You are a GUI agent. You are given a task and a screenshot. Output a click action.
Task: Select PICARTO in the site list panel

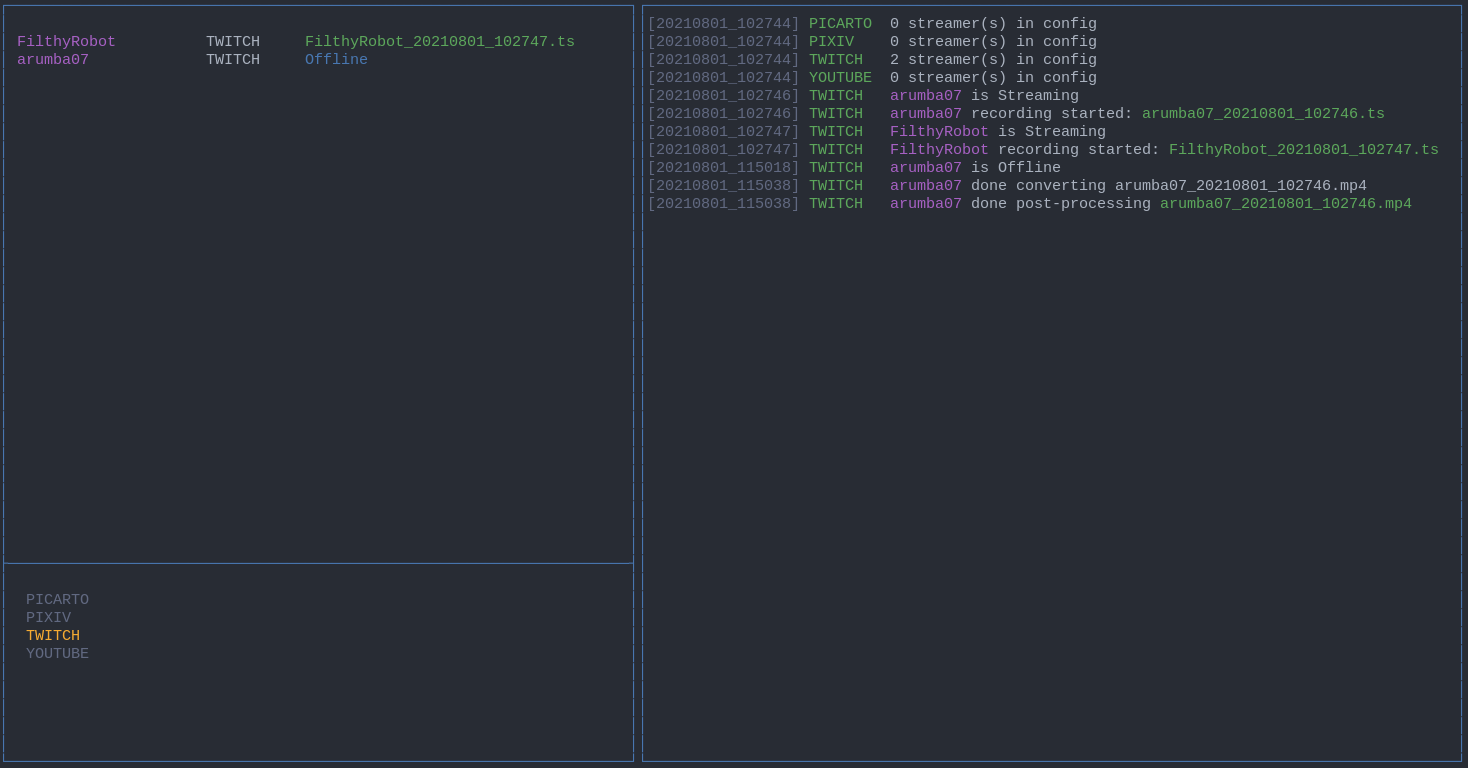[x=57, y=600]
